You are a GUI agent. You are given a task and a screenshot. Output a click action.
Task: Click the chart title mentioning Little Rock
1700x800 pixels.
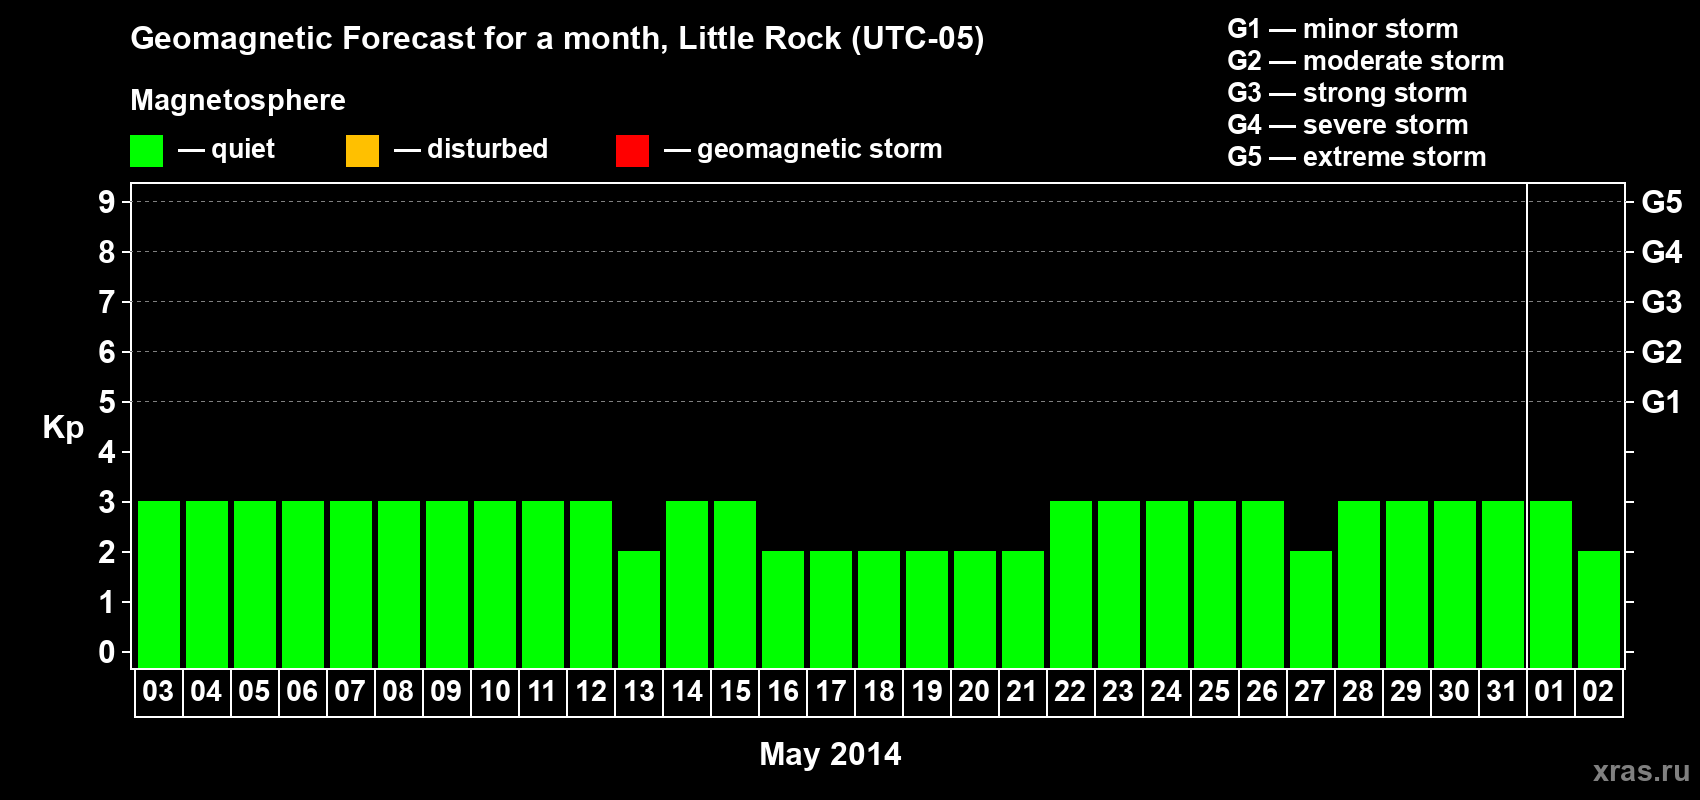pos(557,39)
